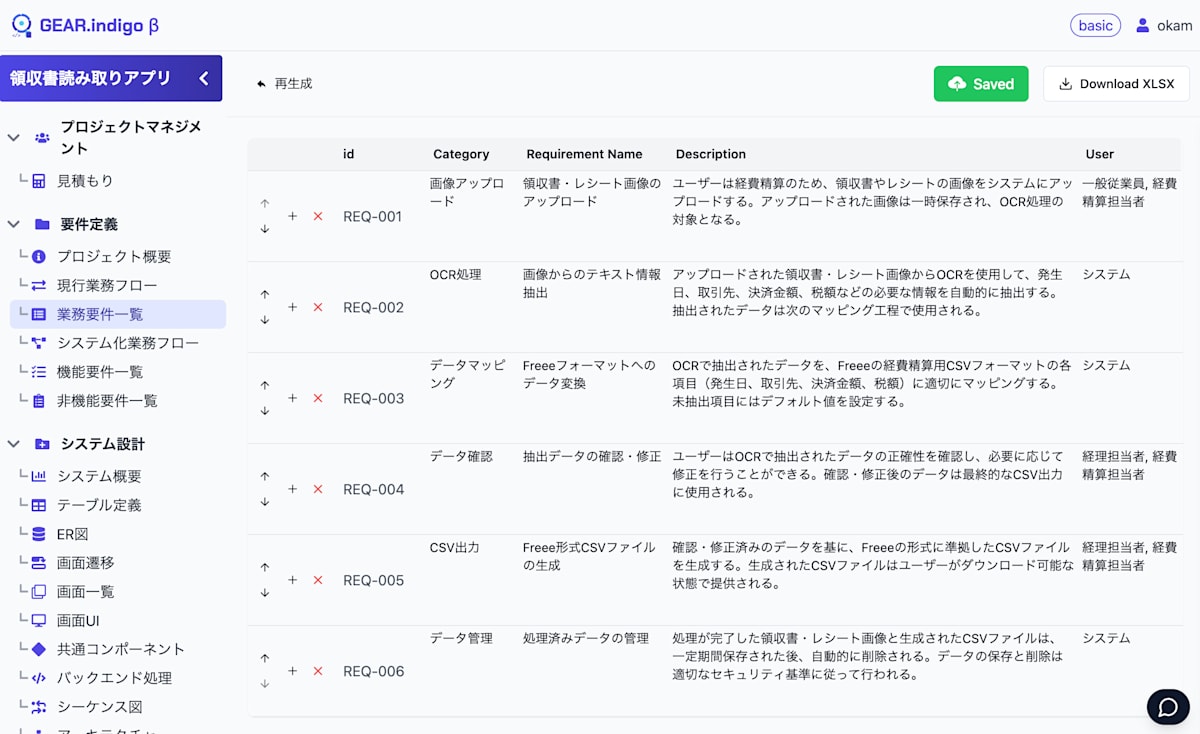
Task: Collapse the 要件定義 section
Action: [x=13, y=224]
